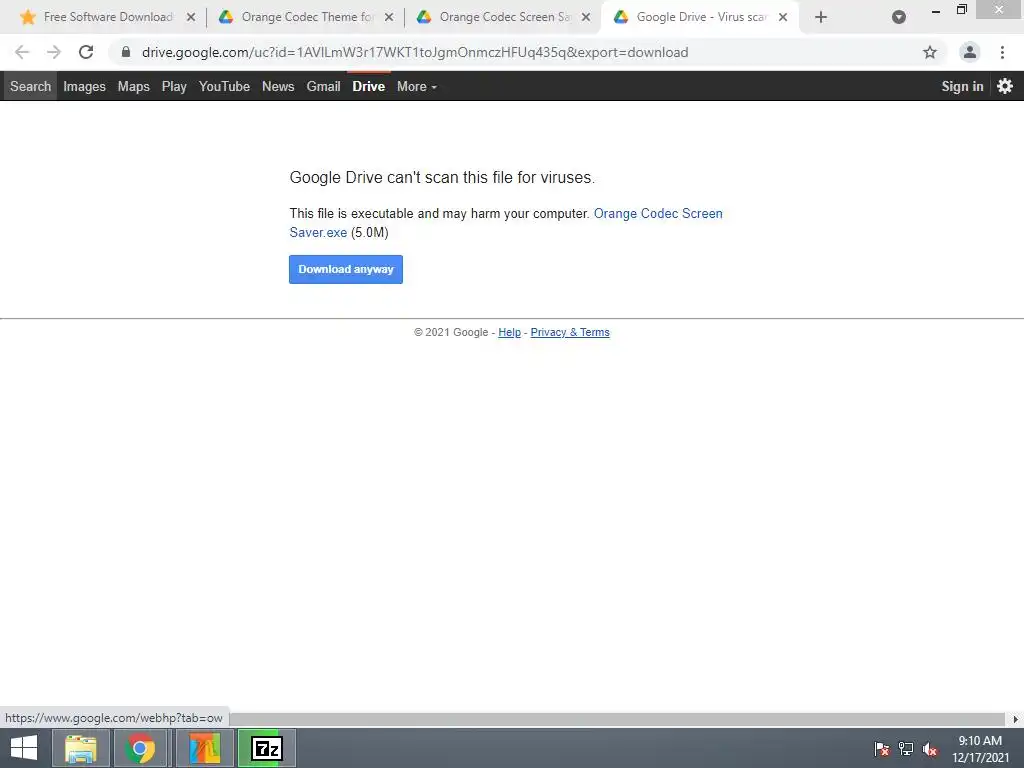Click the tab search dropdown circle icon
The height and width of the screenshot is (768, 1024).
click(x=899, y=17)
